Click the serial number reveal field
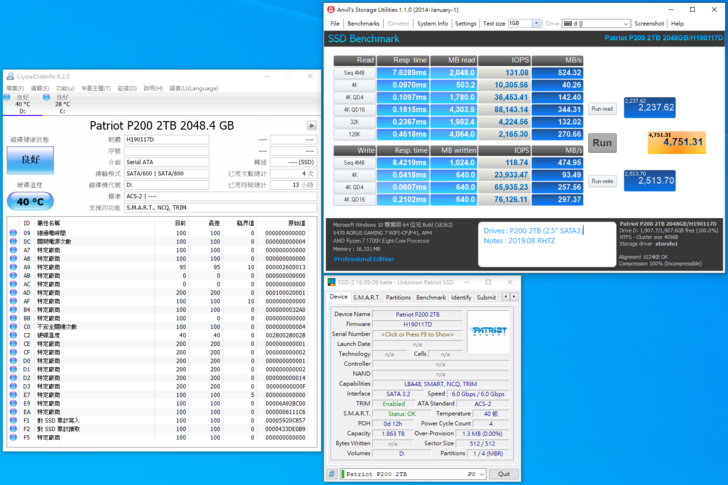Screen dimensions: 728x485 point(417,333)
